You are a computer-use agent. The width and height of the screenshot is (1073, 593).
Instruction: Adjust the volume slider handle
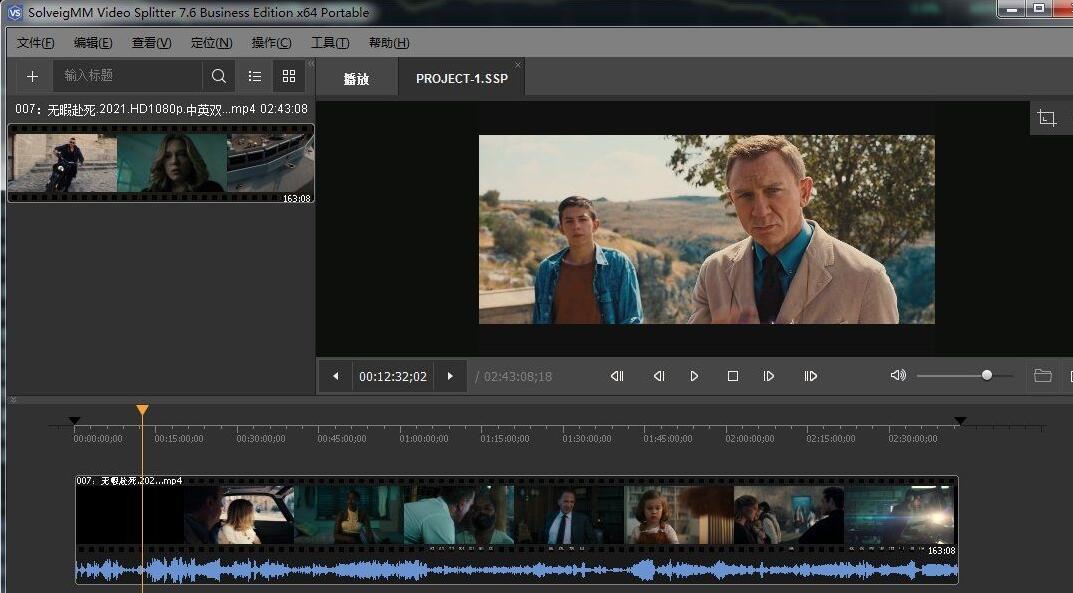987,375
